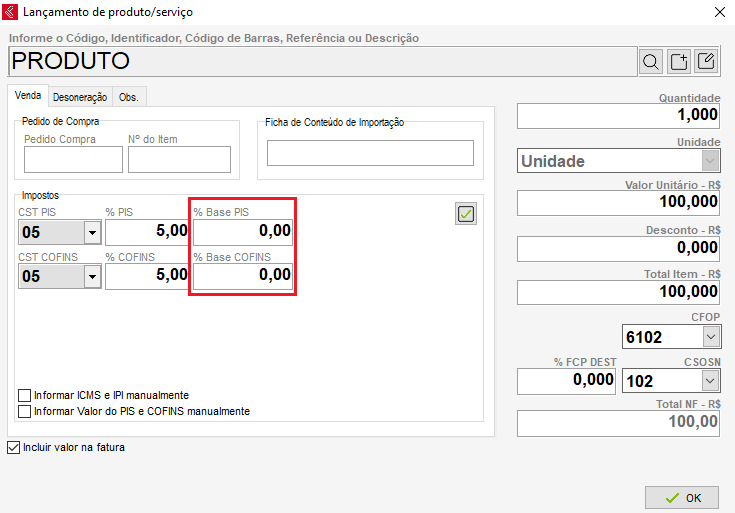Image resolution: width=735 pixels, height=513 pixels.
Task: Click the % Base PIS field
Action: 243,232
